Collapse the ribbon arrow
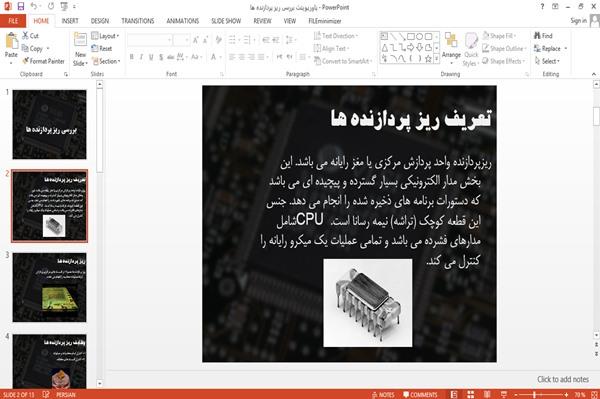 click(x=593, y=74)
